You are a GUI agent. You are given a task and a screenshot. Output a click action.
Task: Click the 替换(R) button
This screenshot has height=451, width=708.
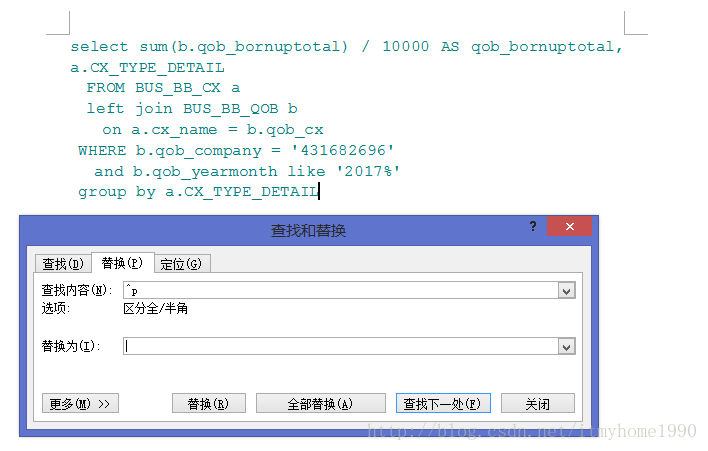point(209,403)
